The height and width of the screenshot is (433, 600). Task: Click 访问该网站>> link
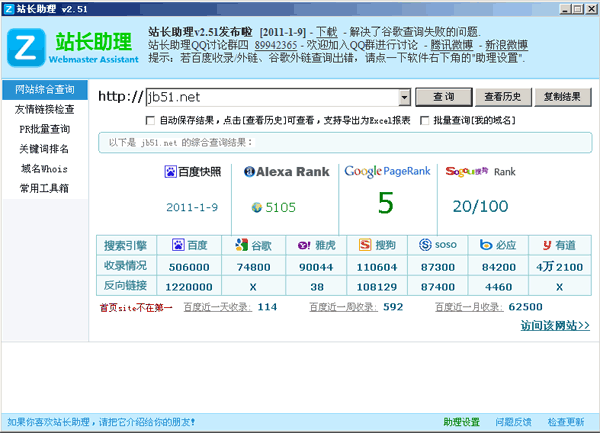(555, 326)
